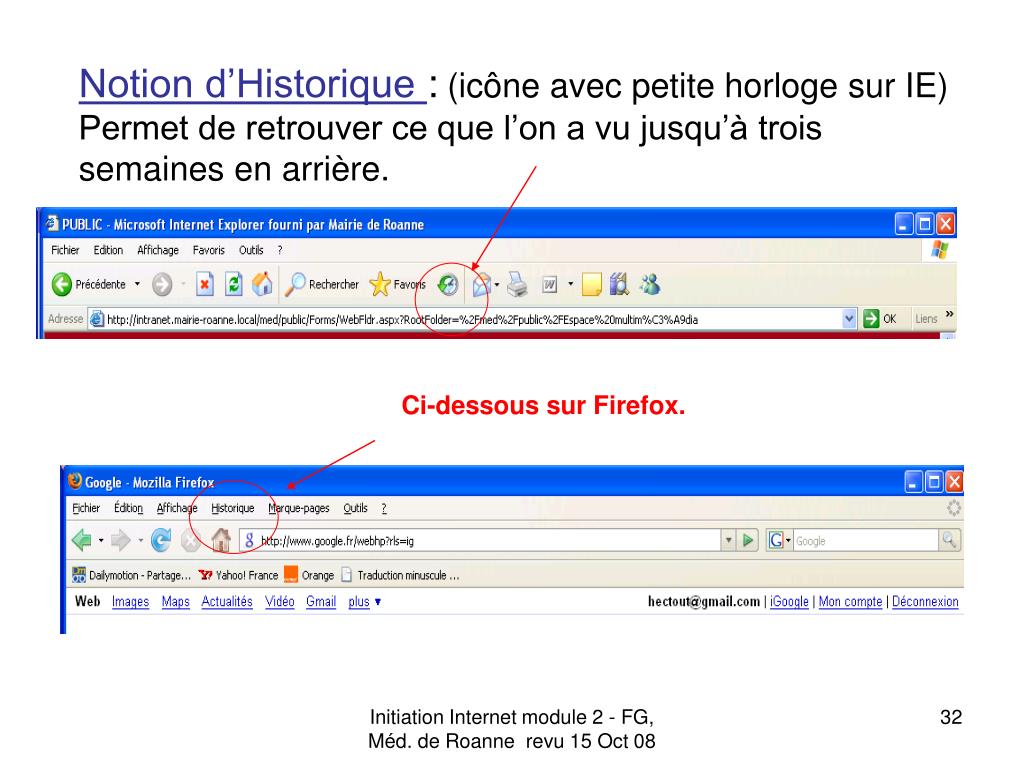
Task: Click the Déconnexion link
Action: point(925,601)
